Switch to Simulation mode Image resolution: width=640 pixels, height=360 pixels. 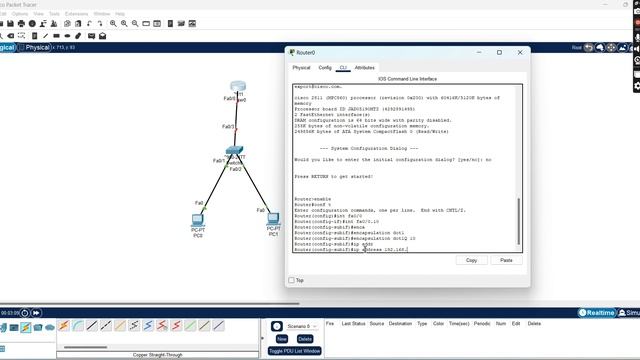click(629, 313)
